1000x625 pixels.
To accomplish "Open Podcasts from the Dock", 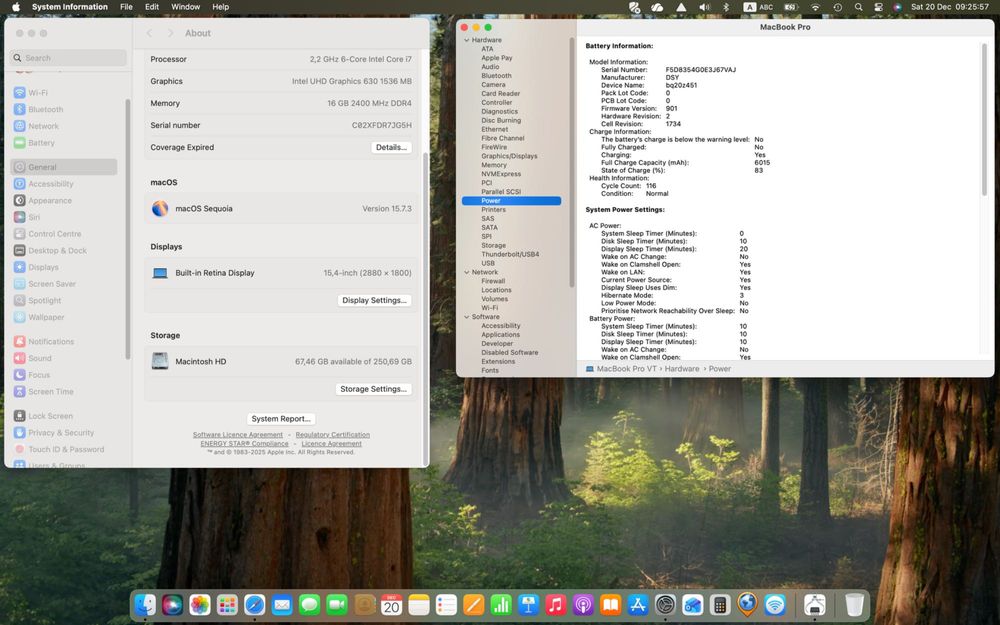I will (x=583, y=604).
